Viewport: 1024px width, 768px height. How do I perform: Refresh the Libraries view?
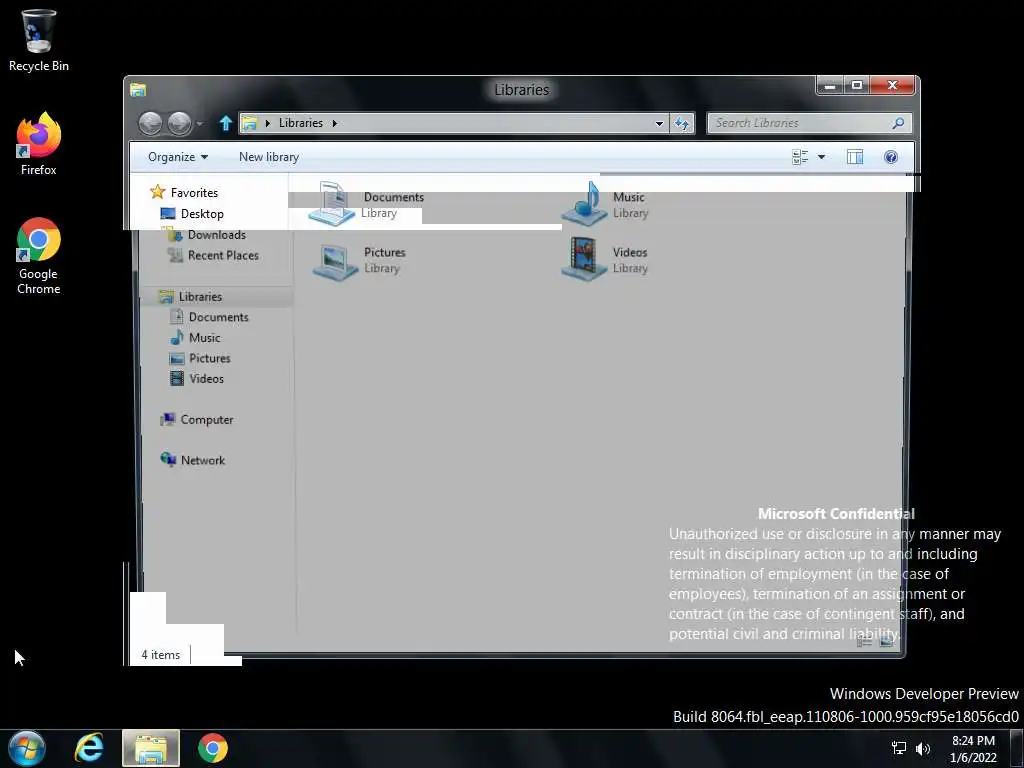[x=682, y=123]
